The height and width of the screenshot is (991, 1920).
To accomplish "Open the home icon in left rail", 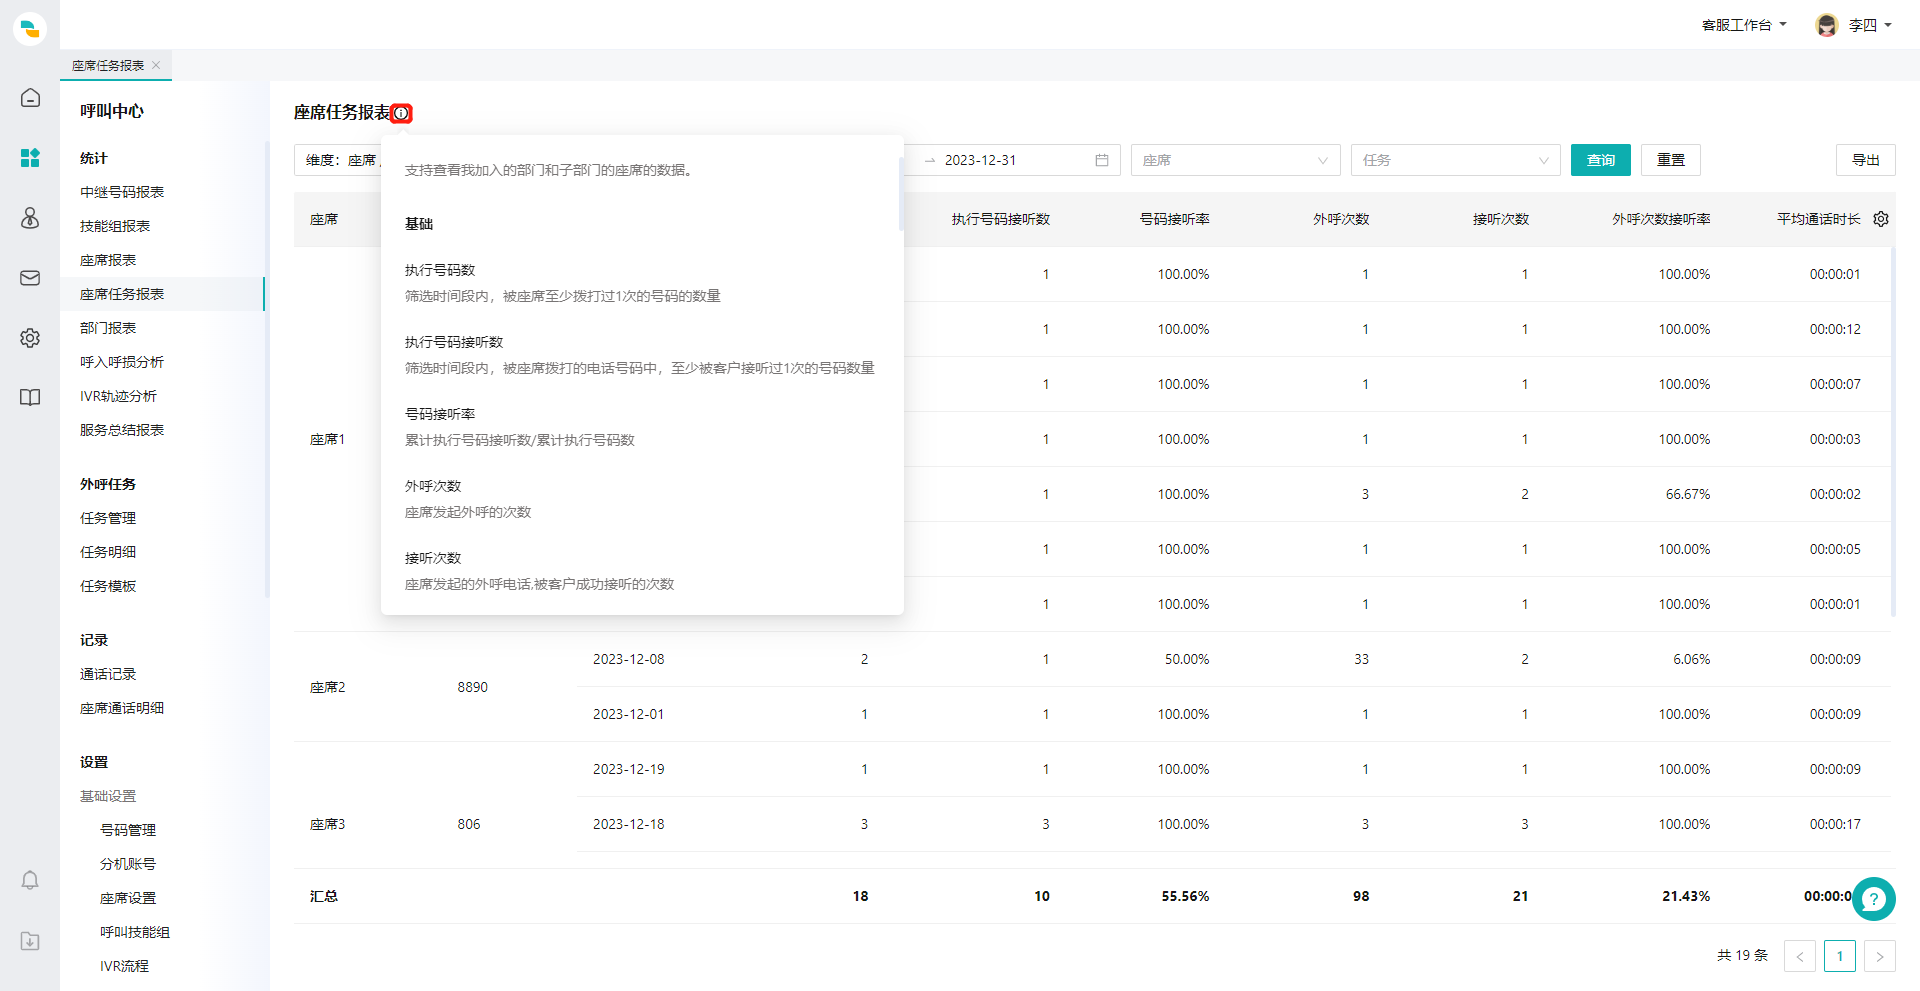I will point(30,98).
